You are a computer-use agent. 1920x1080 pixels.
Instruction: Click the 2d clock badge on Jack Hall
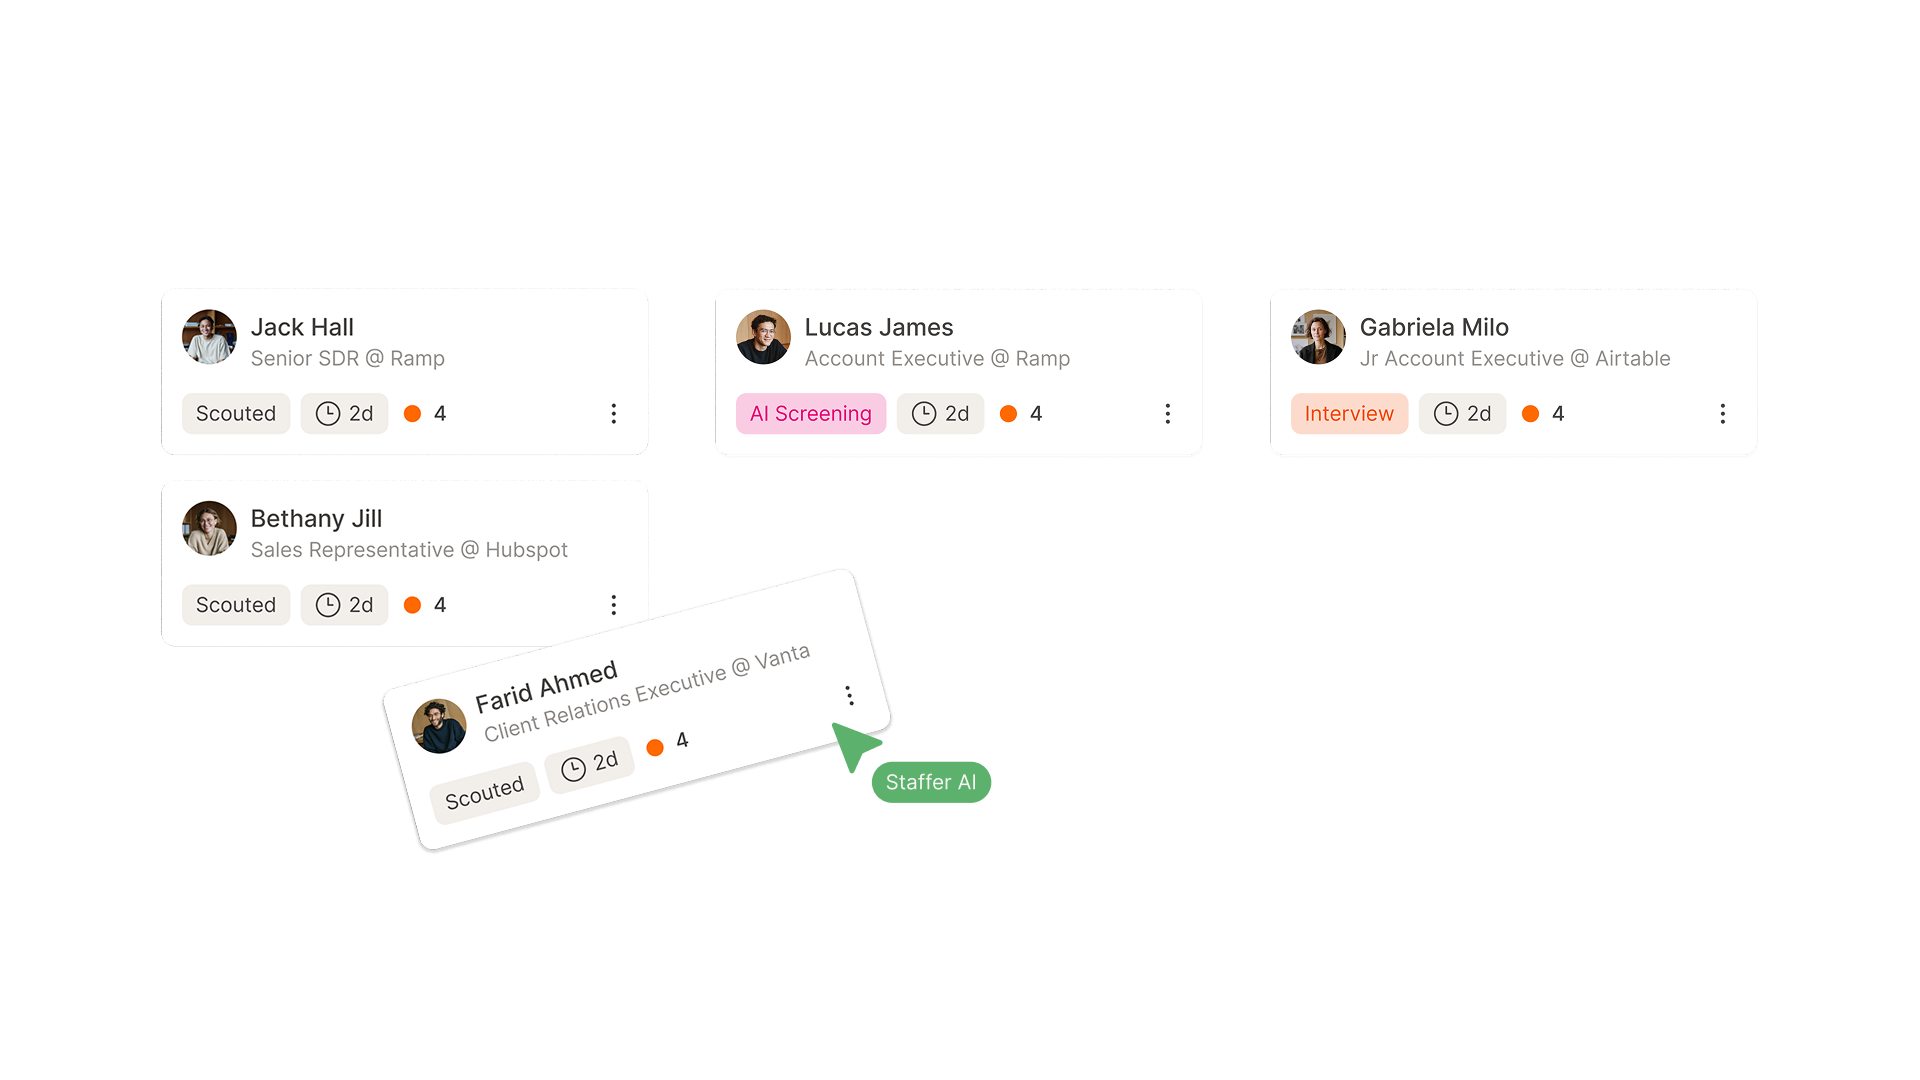pyautogui.click(x=344, y=414)
